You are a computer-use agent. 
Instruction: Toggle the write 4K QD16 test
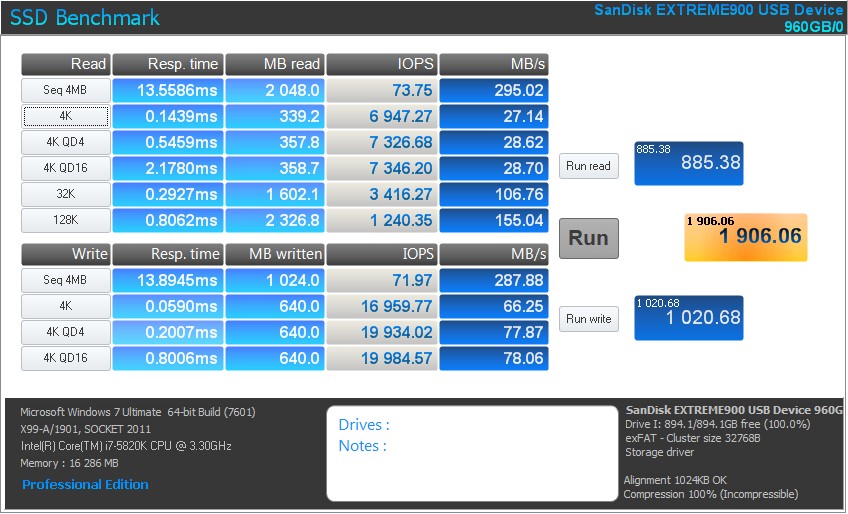[x=65, y=359]
